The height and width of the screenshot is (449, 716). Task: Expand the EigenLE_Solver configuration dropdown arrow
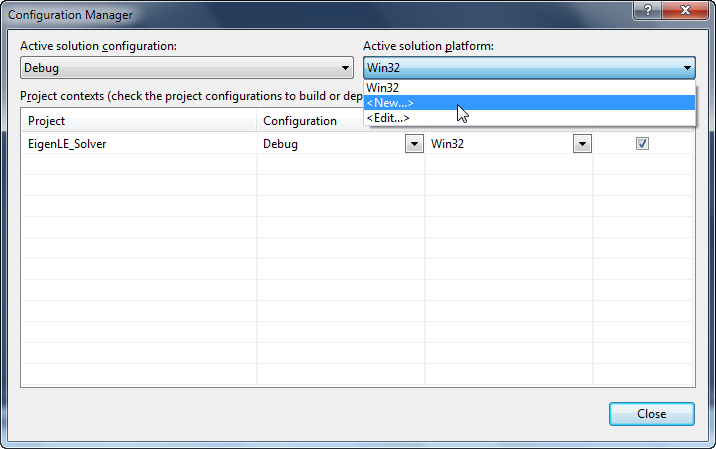413,144
